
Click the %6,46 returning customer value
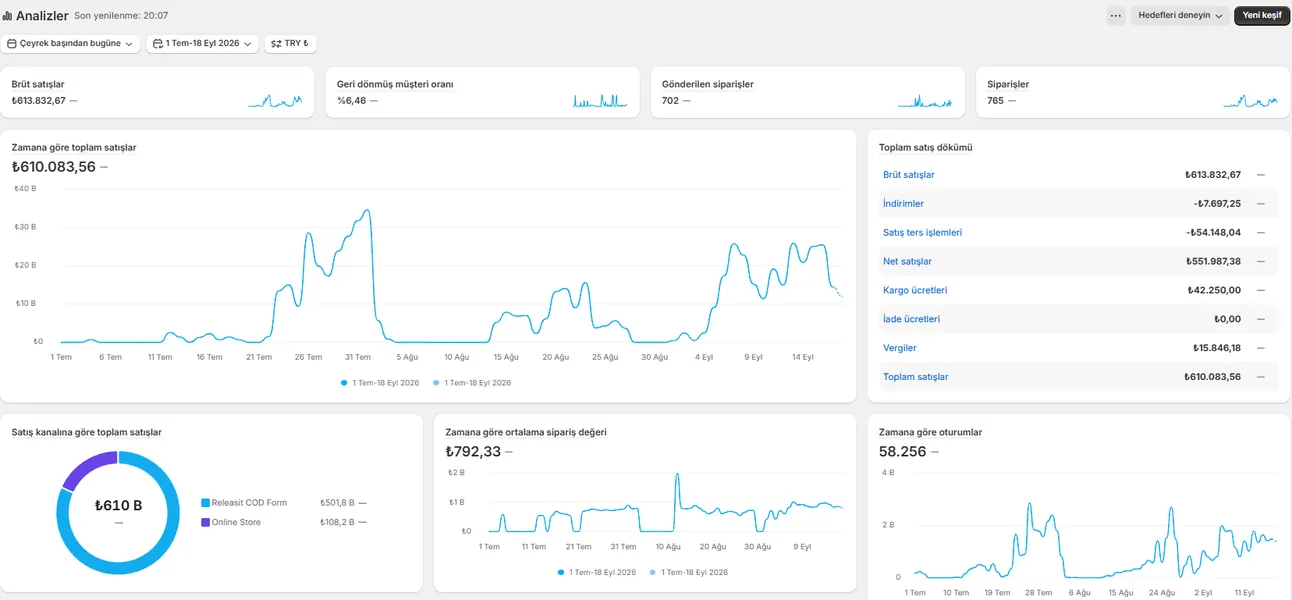coord(351,100)
